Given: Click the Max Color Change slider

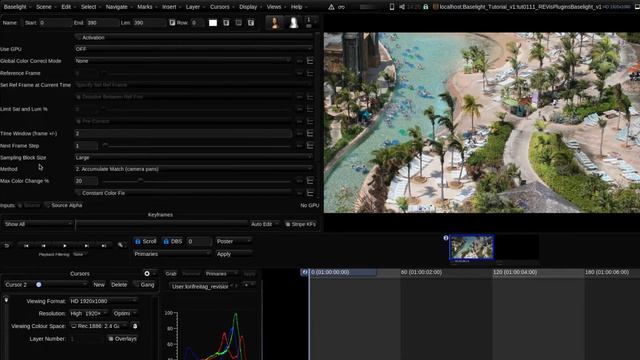Looking at the screenshot, I should coord(196,181).
